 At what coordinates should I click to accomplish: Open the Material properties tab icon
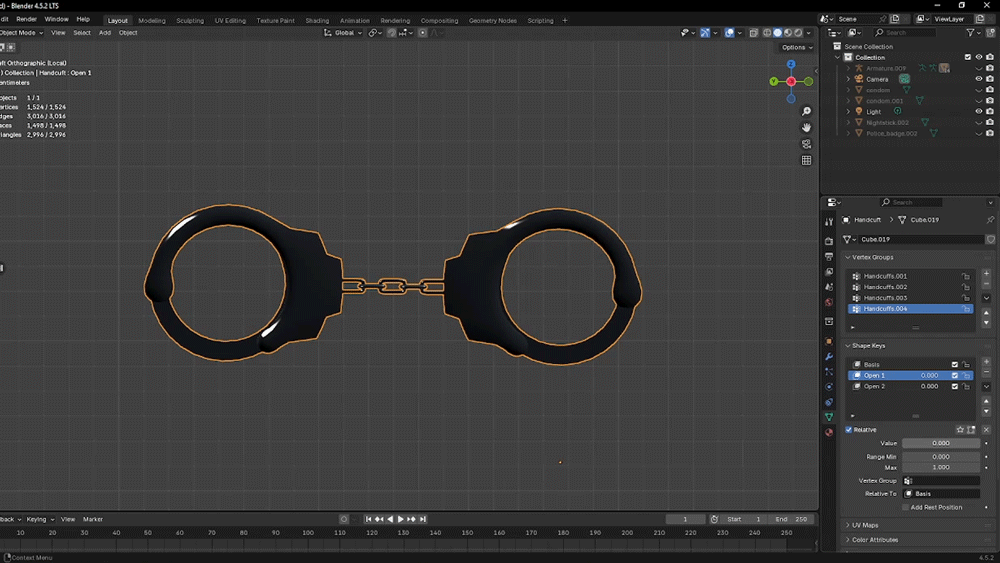pos(829,432)
